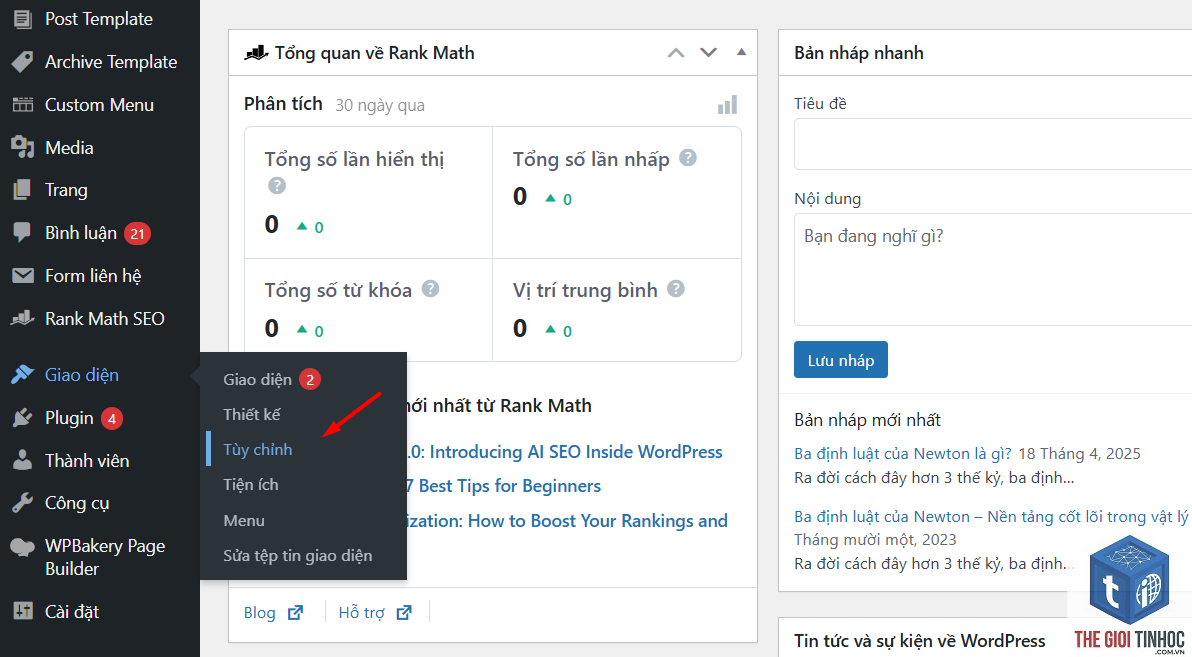Open Form liên hệ in sidebar
Viewport: 1192px width, 657px height.
coord(94,275)
